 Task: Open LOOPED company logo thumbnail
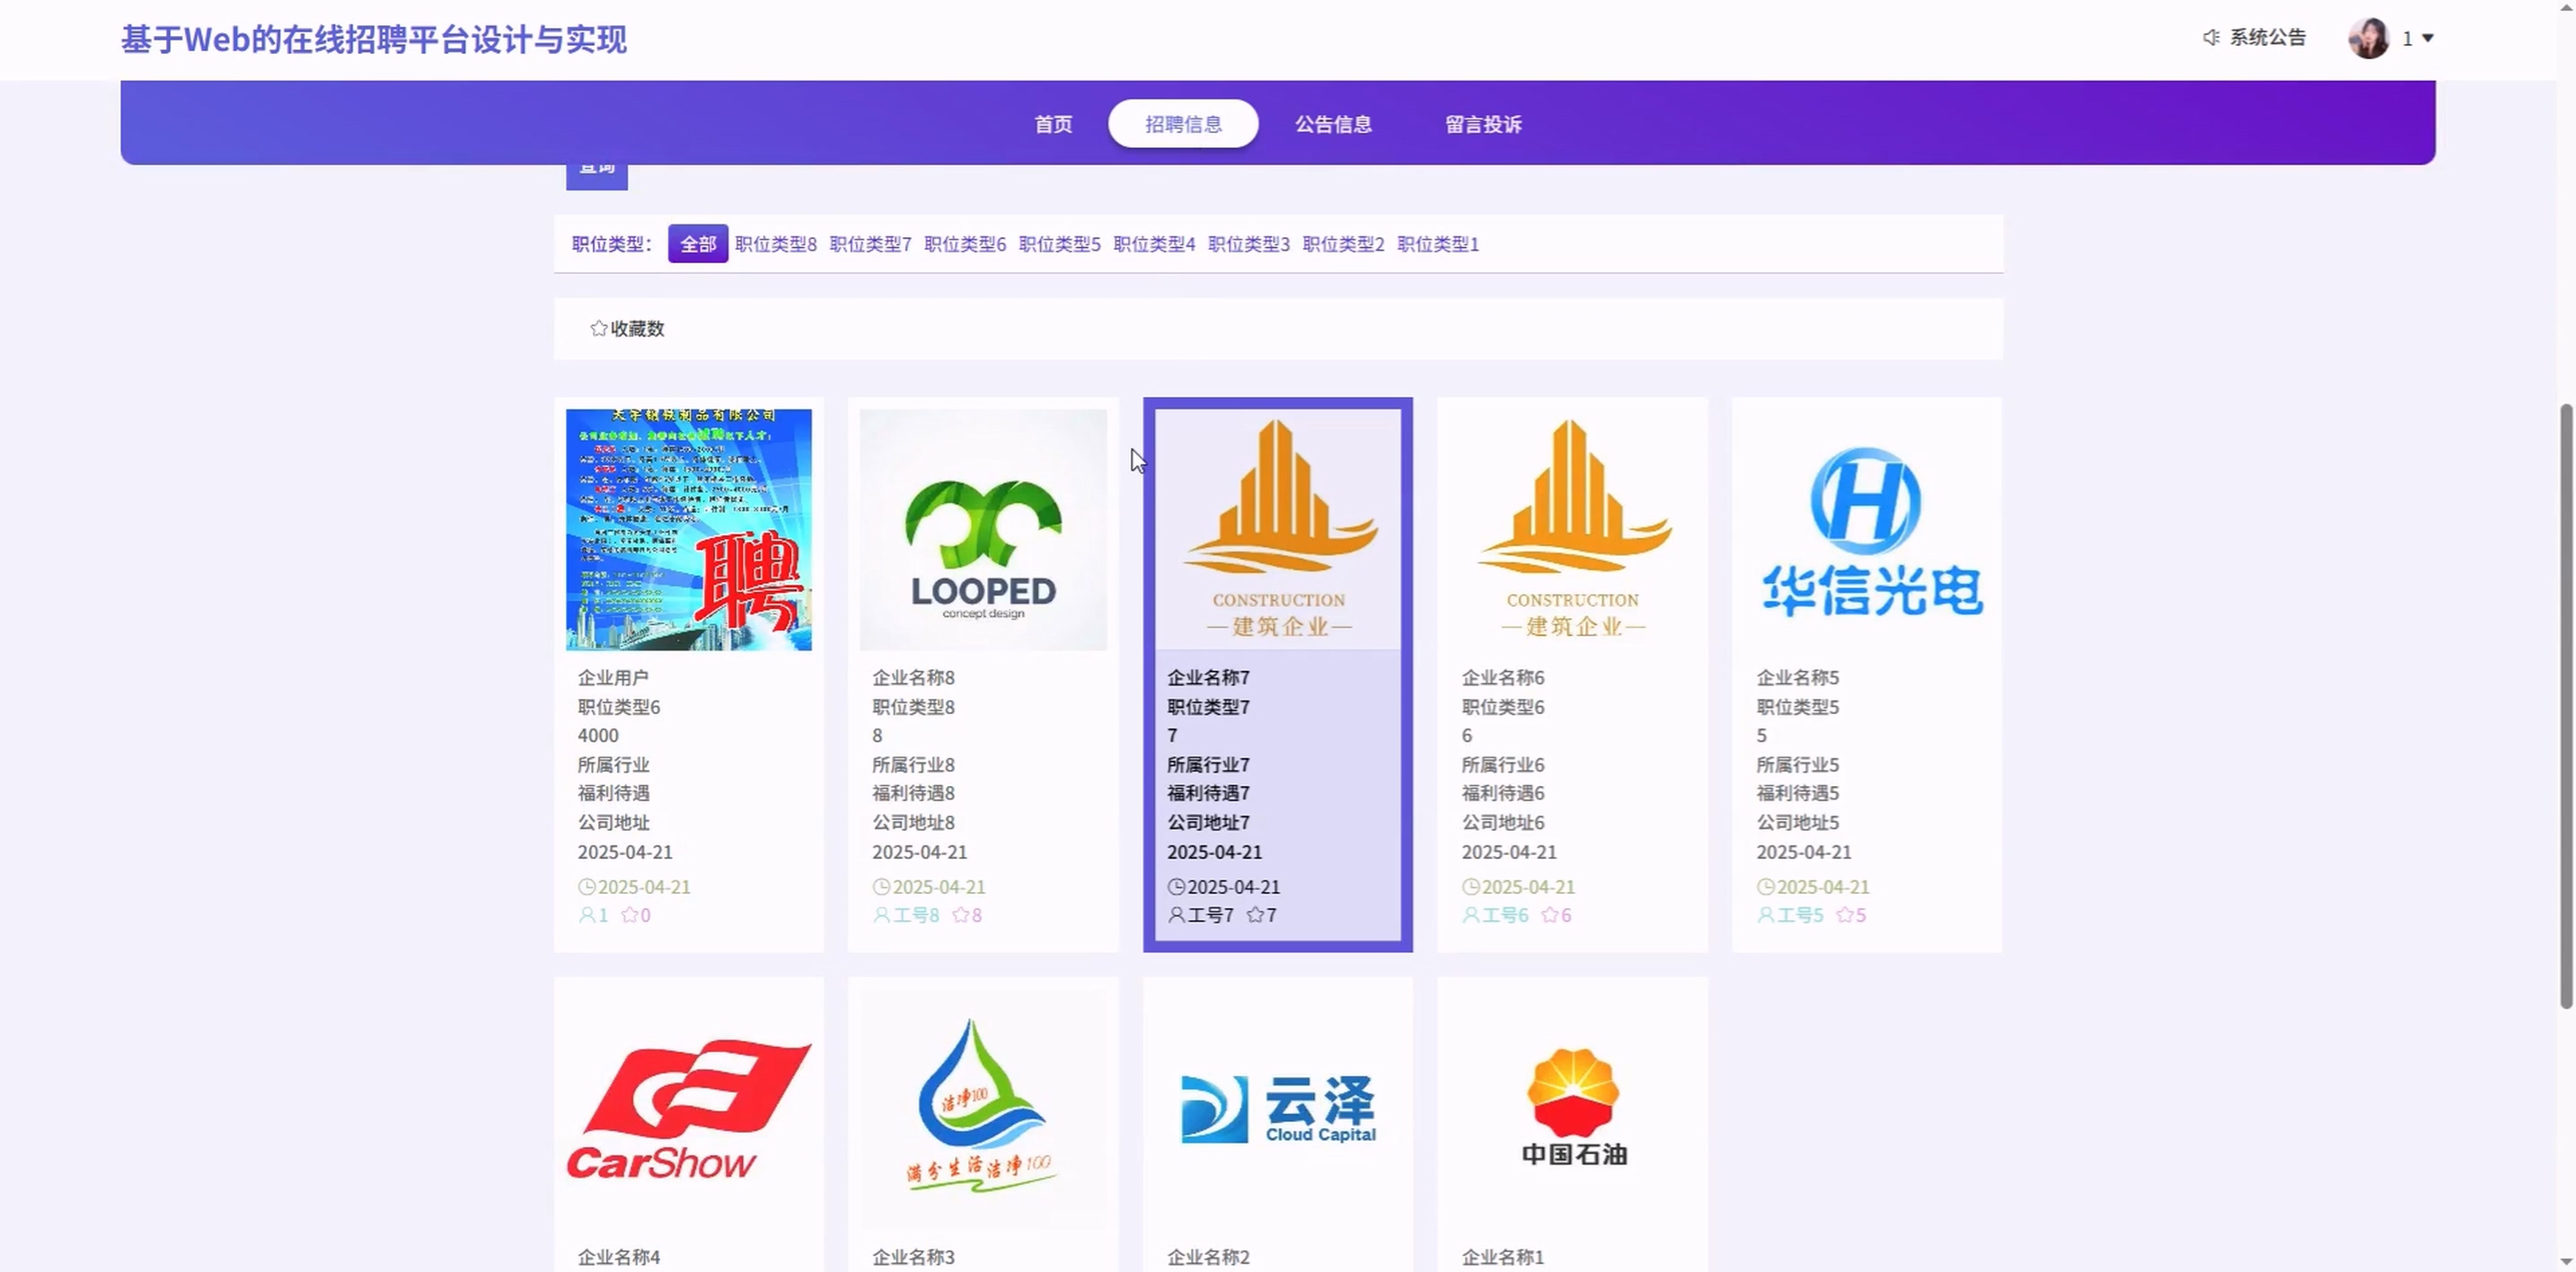[x=983, y=530]
